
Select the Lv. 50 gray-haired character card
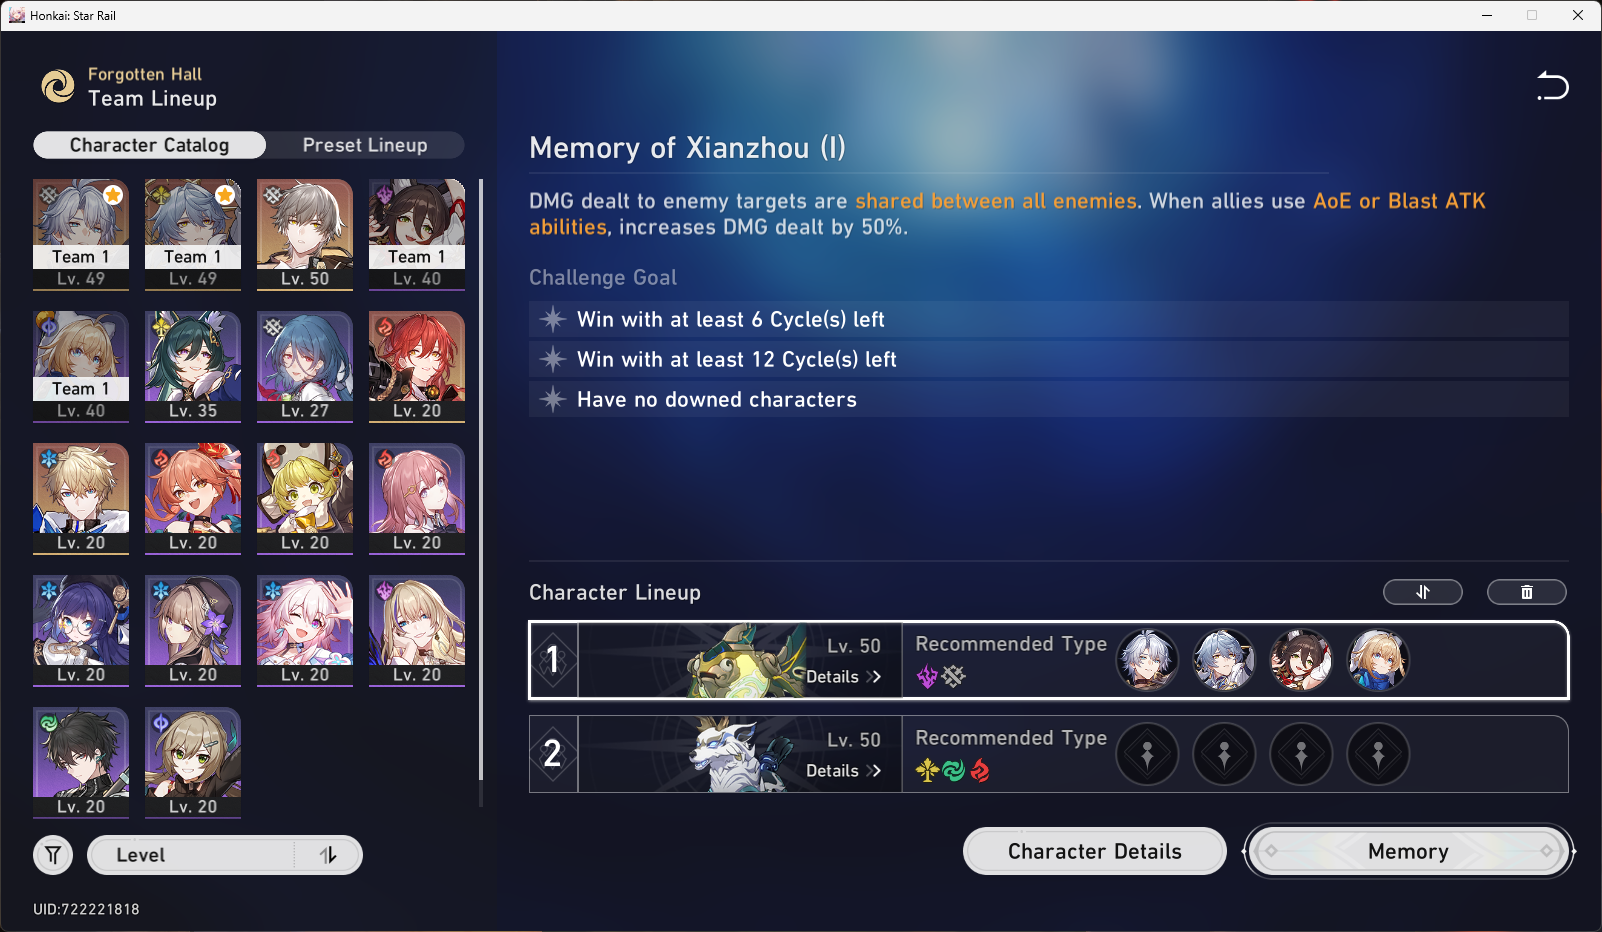pyautogui.click(x=305, y=235)
